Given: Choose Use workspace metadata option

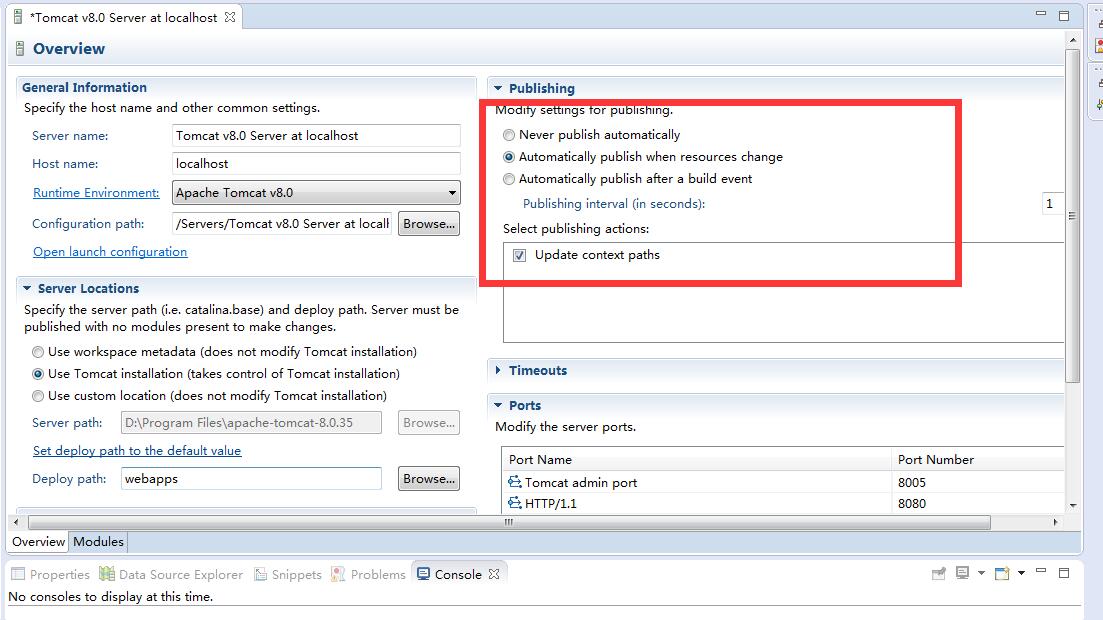Looking at the screenshot, I should 38,352.
